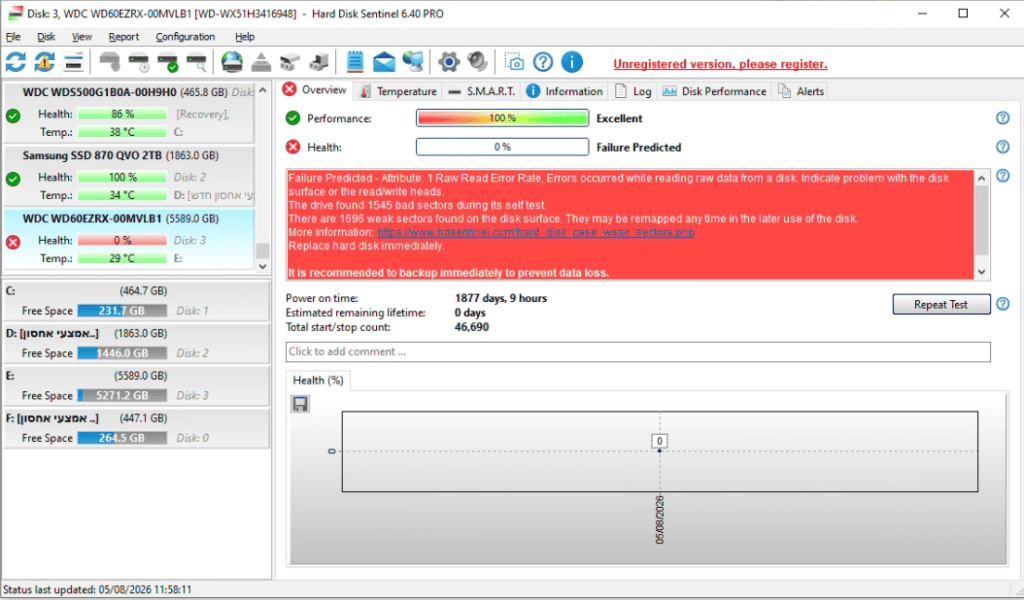Switch to the Log tab
Image resolution: width=1024 pixels, height=600 pixels.
633,91
